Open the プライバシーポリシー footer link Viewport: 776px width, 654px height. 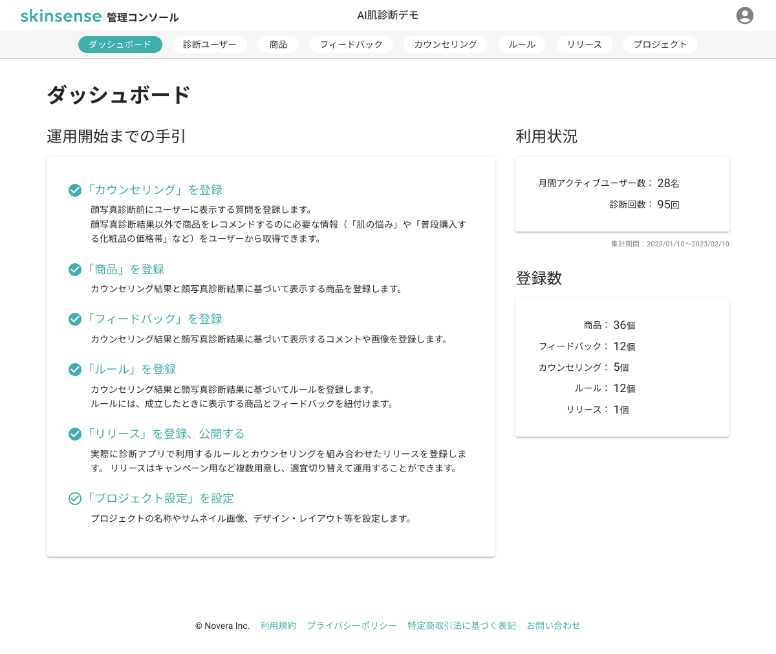click(352, 626)
